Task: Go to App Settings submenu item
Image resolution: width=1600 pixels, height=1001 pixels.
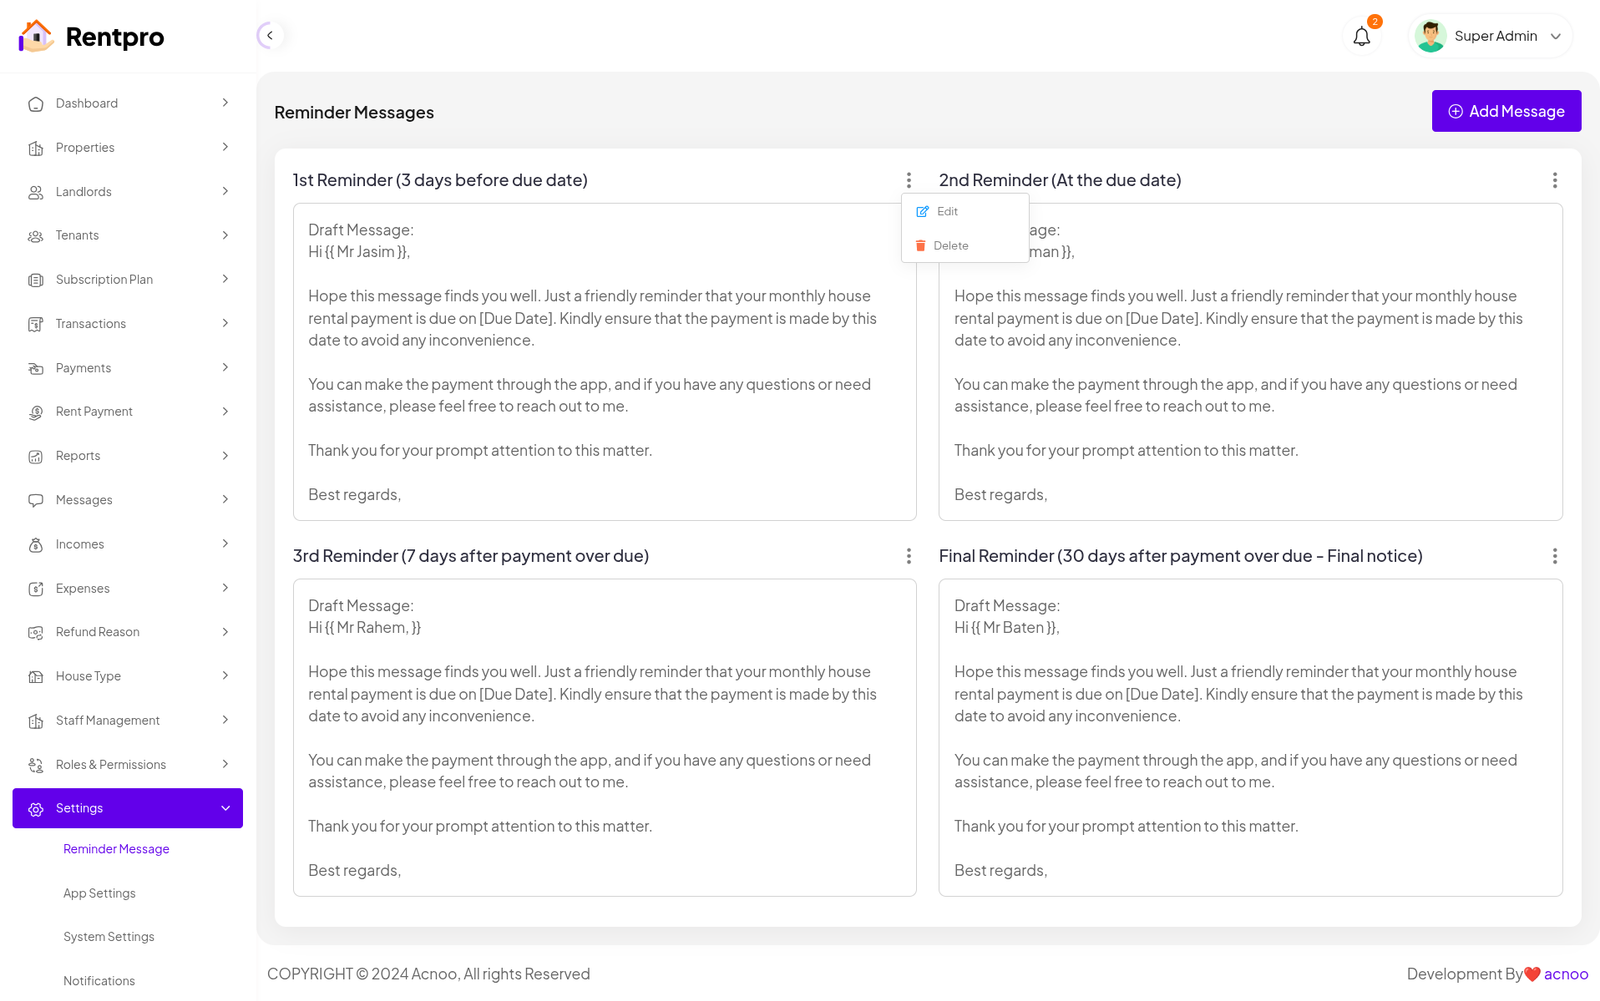Action: tap(99, 893)
